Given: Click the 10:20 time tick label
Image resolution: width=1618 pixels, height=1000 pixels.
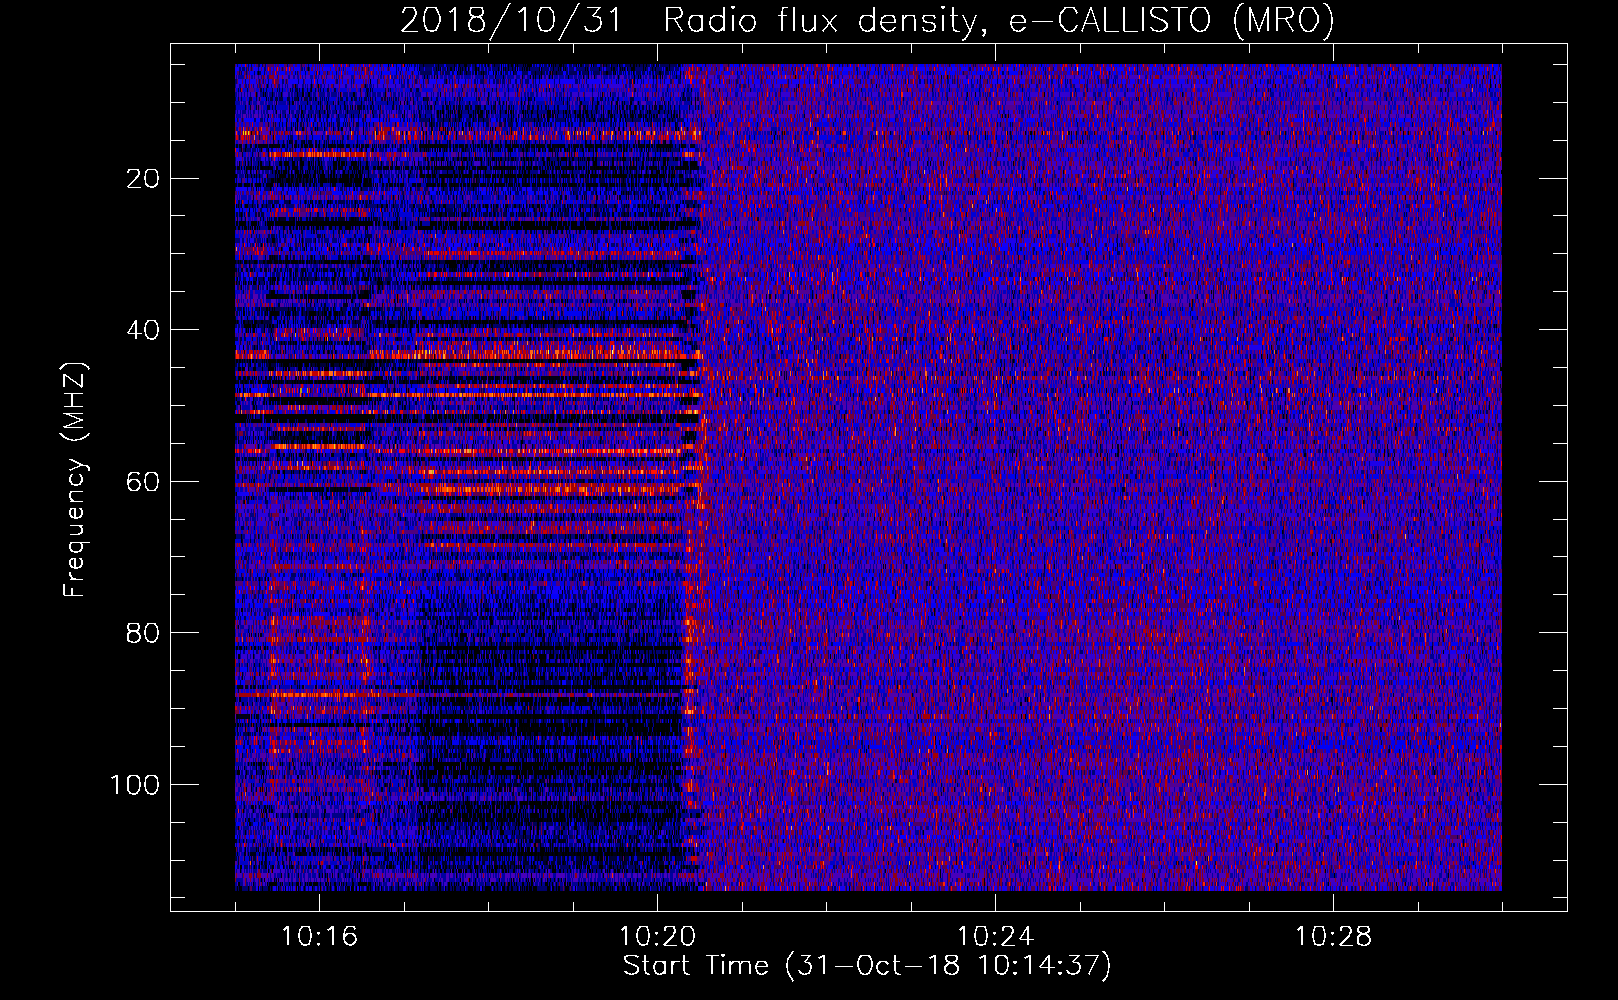Looking at the screenshot, I should click(x=657, y=937).
